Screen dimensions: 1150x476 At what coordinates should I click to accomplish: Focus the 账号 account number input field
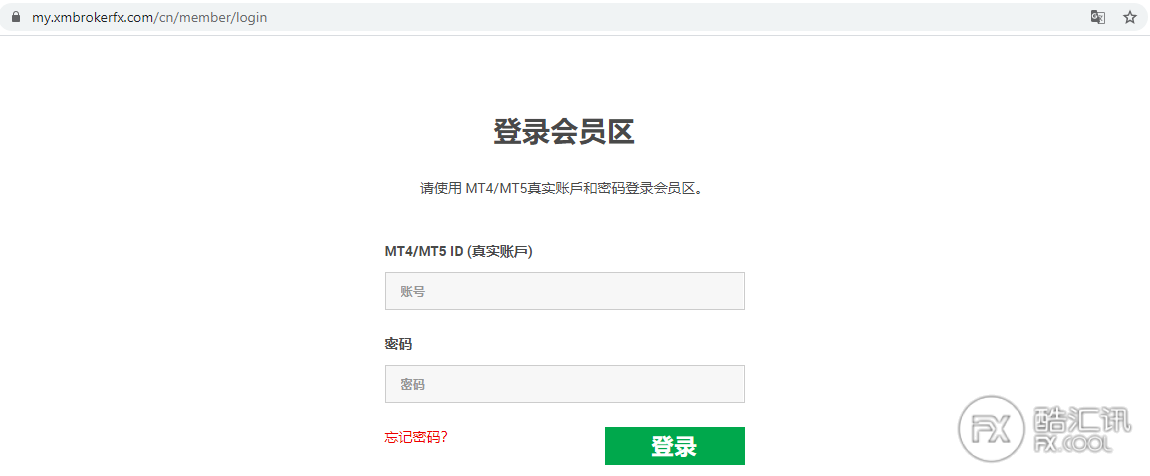tap(564, 291)
